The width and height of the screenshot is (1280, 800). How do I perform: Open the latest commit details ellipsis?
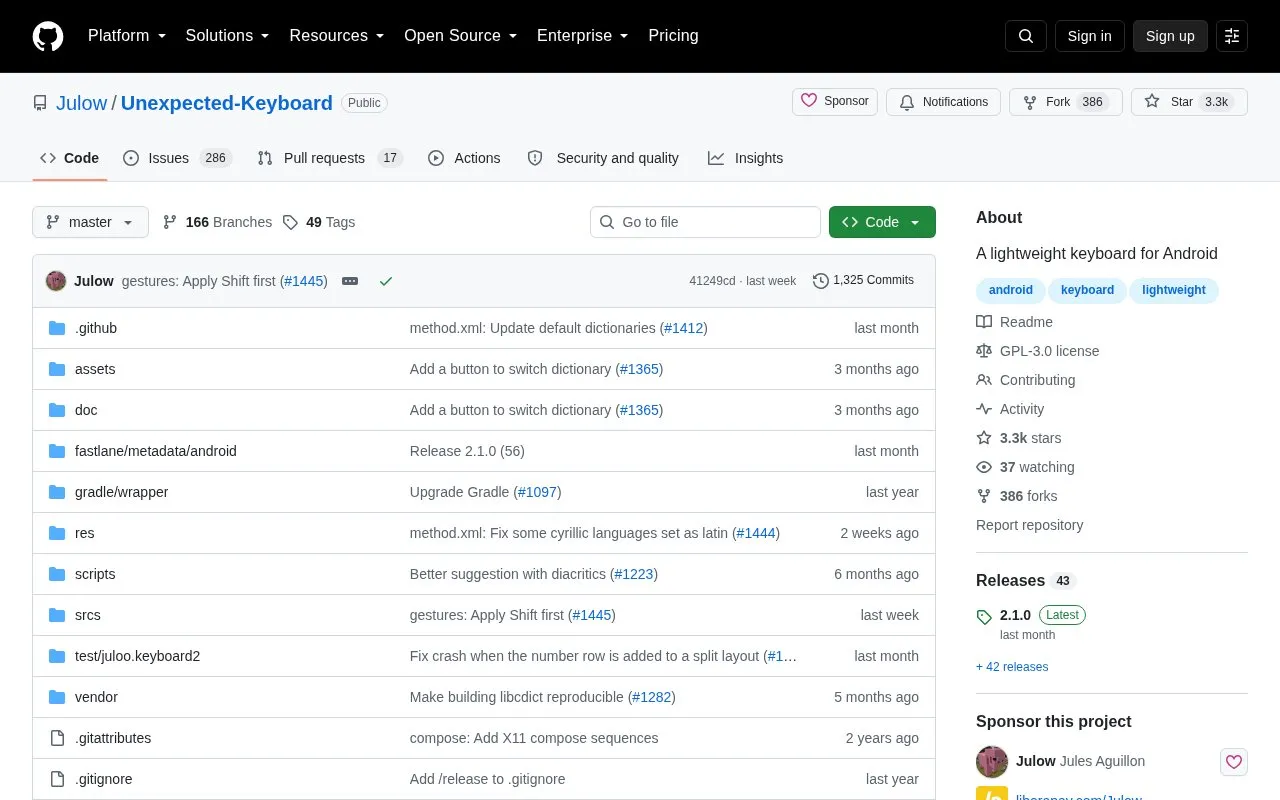(x=350, y=281)
